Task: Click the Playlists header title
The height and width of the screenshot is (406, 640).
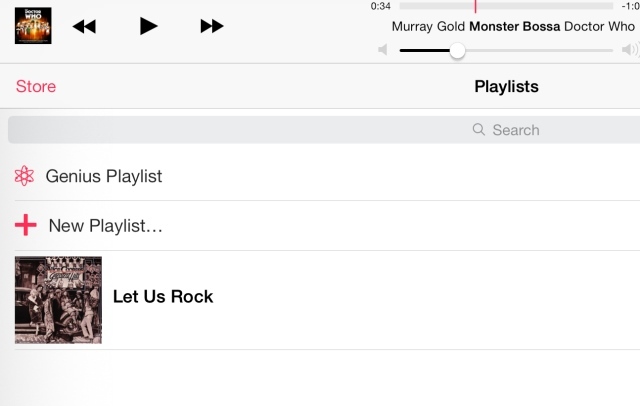Action: click(x=506, y=87)
